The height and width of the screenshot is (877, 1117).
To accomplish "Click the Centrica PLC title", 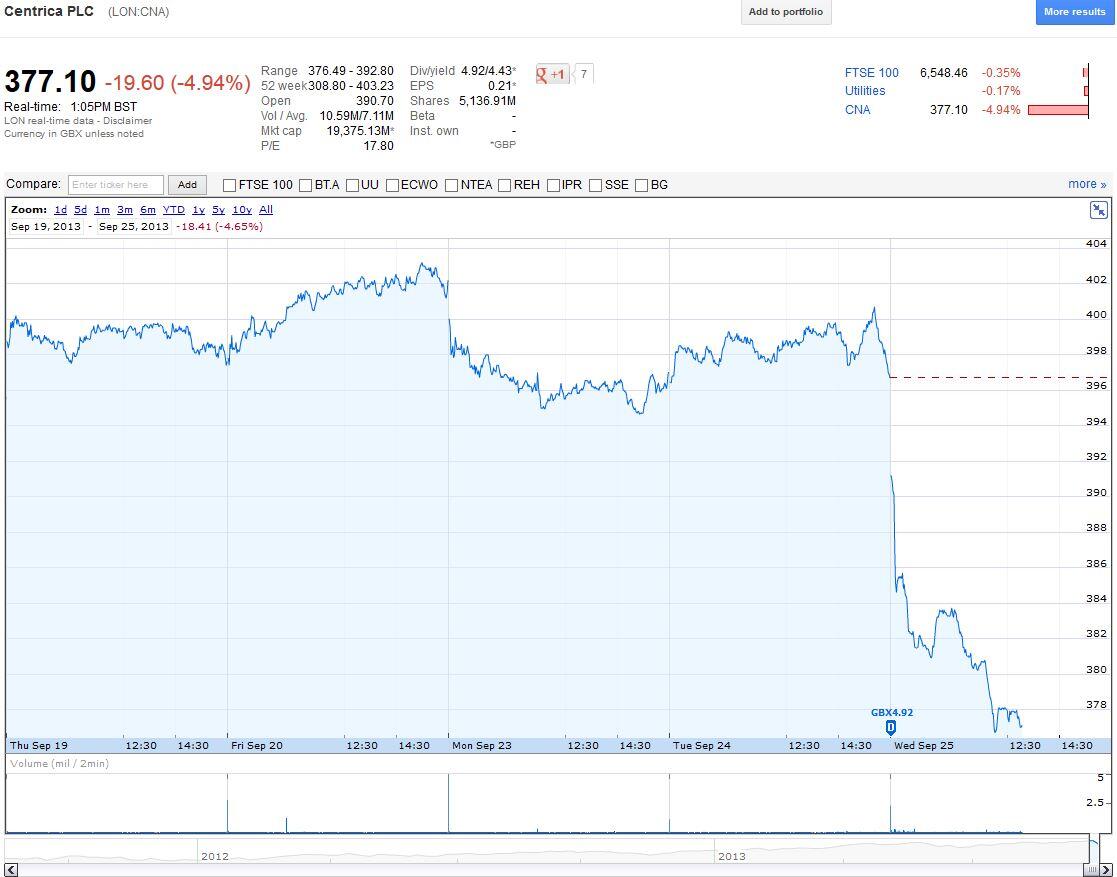I will tap(49, 11).
